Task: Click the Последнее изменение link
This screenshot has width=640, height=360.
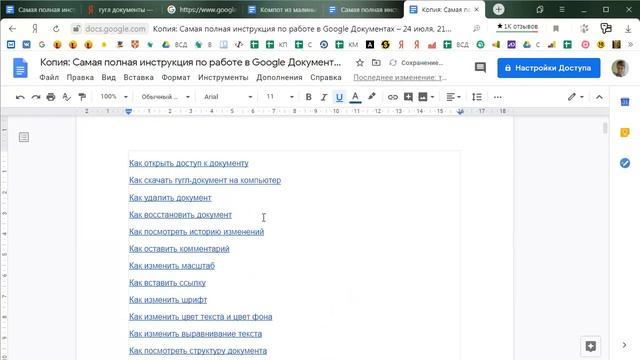Action: [400, 77]
